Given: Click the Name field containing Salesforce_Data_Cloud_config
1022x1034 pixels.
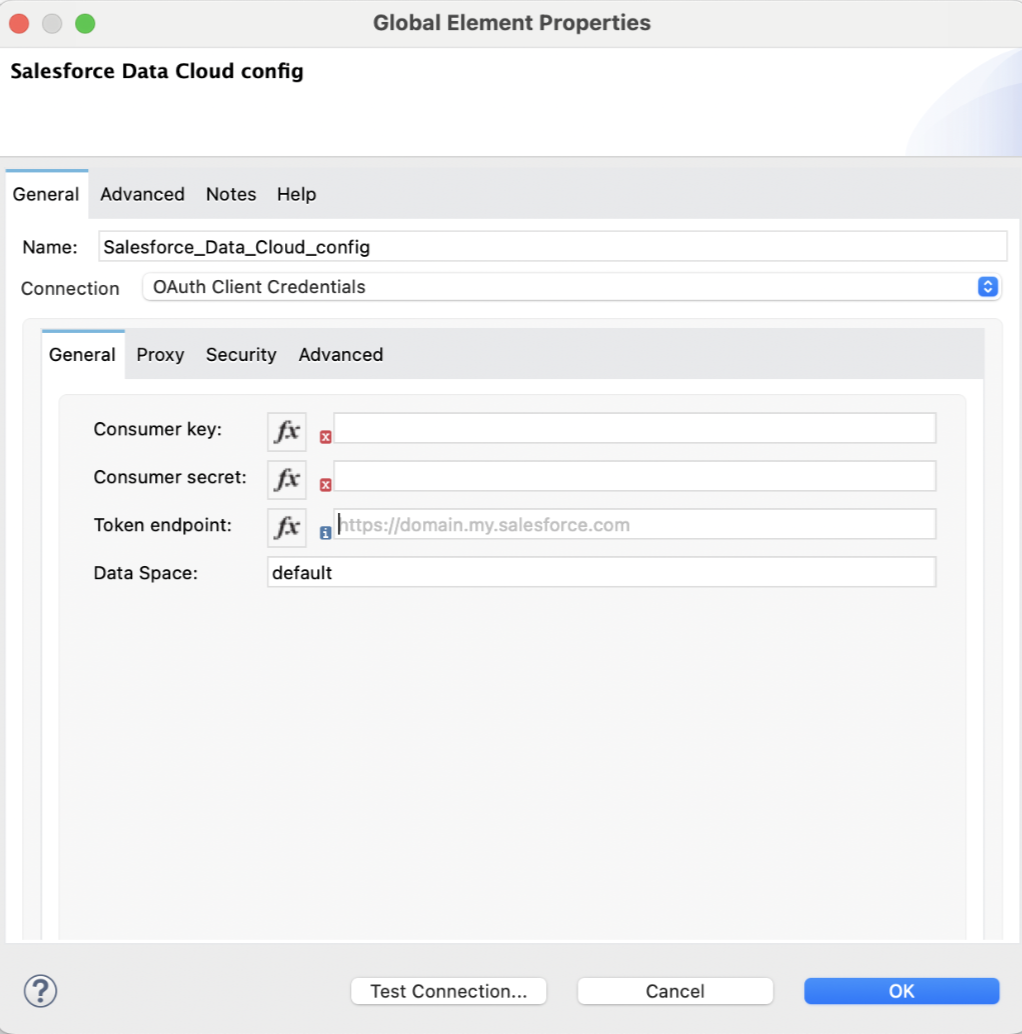Looking at the screenshot, I should coord(550,246).
